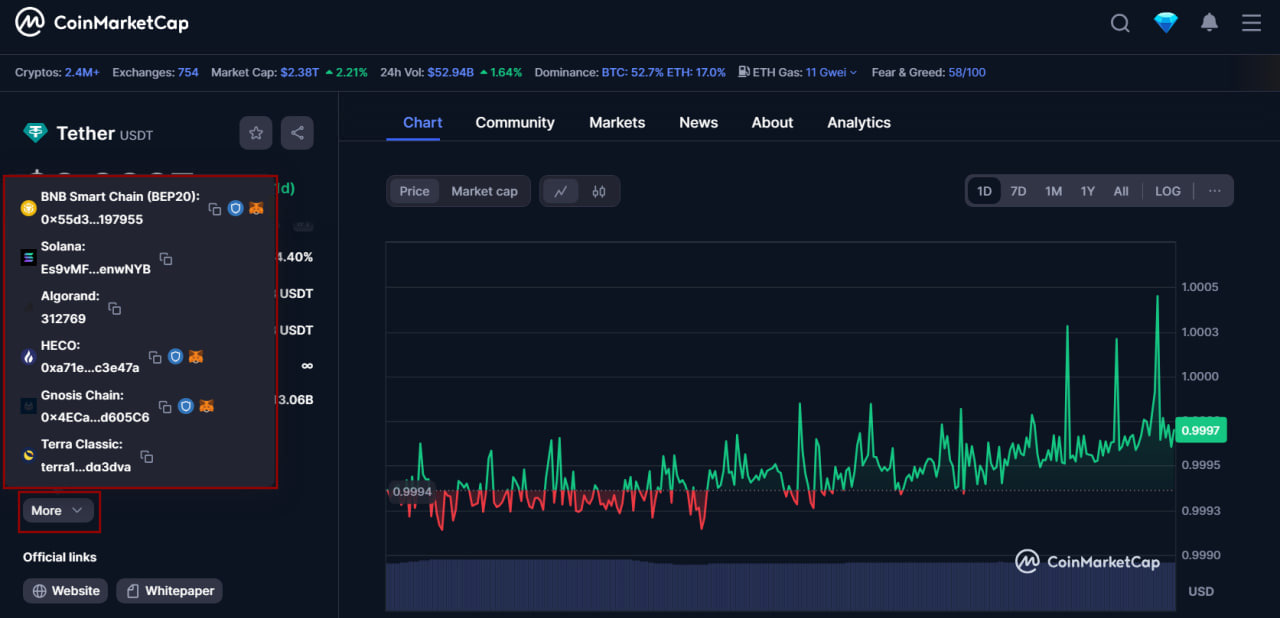Viewport: 1280px width, 618px height.
Task: Open the Analytics tab
Action: 859,122
